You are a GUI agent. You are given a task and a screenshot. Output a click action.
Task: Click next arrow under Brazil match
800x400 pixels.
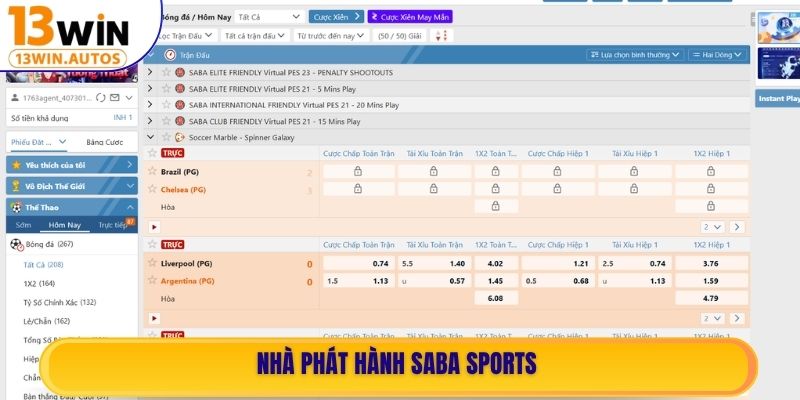(x=736, y=227)
